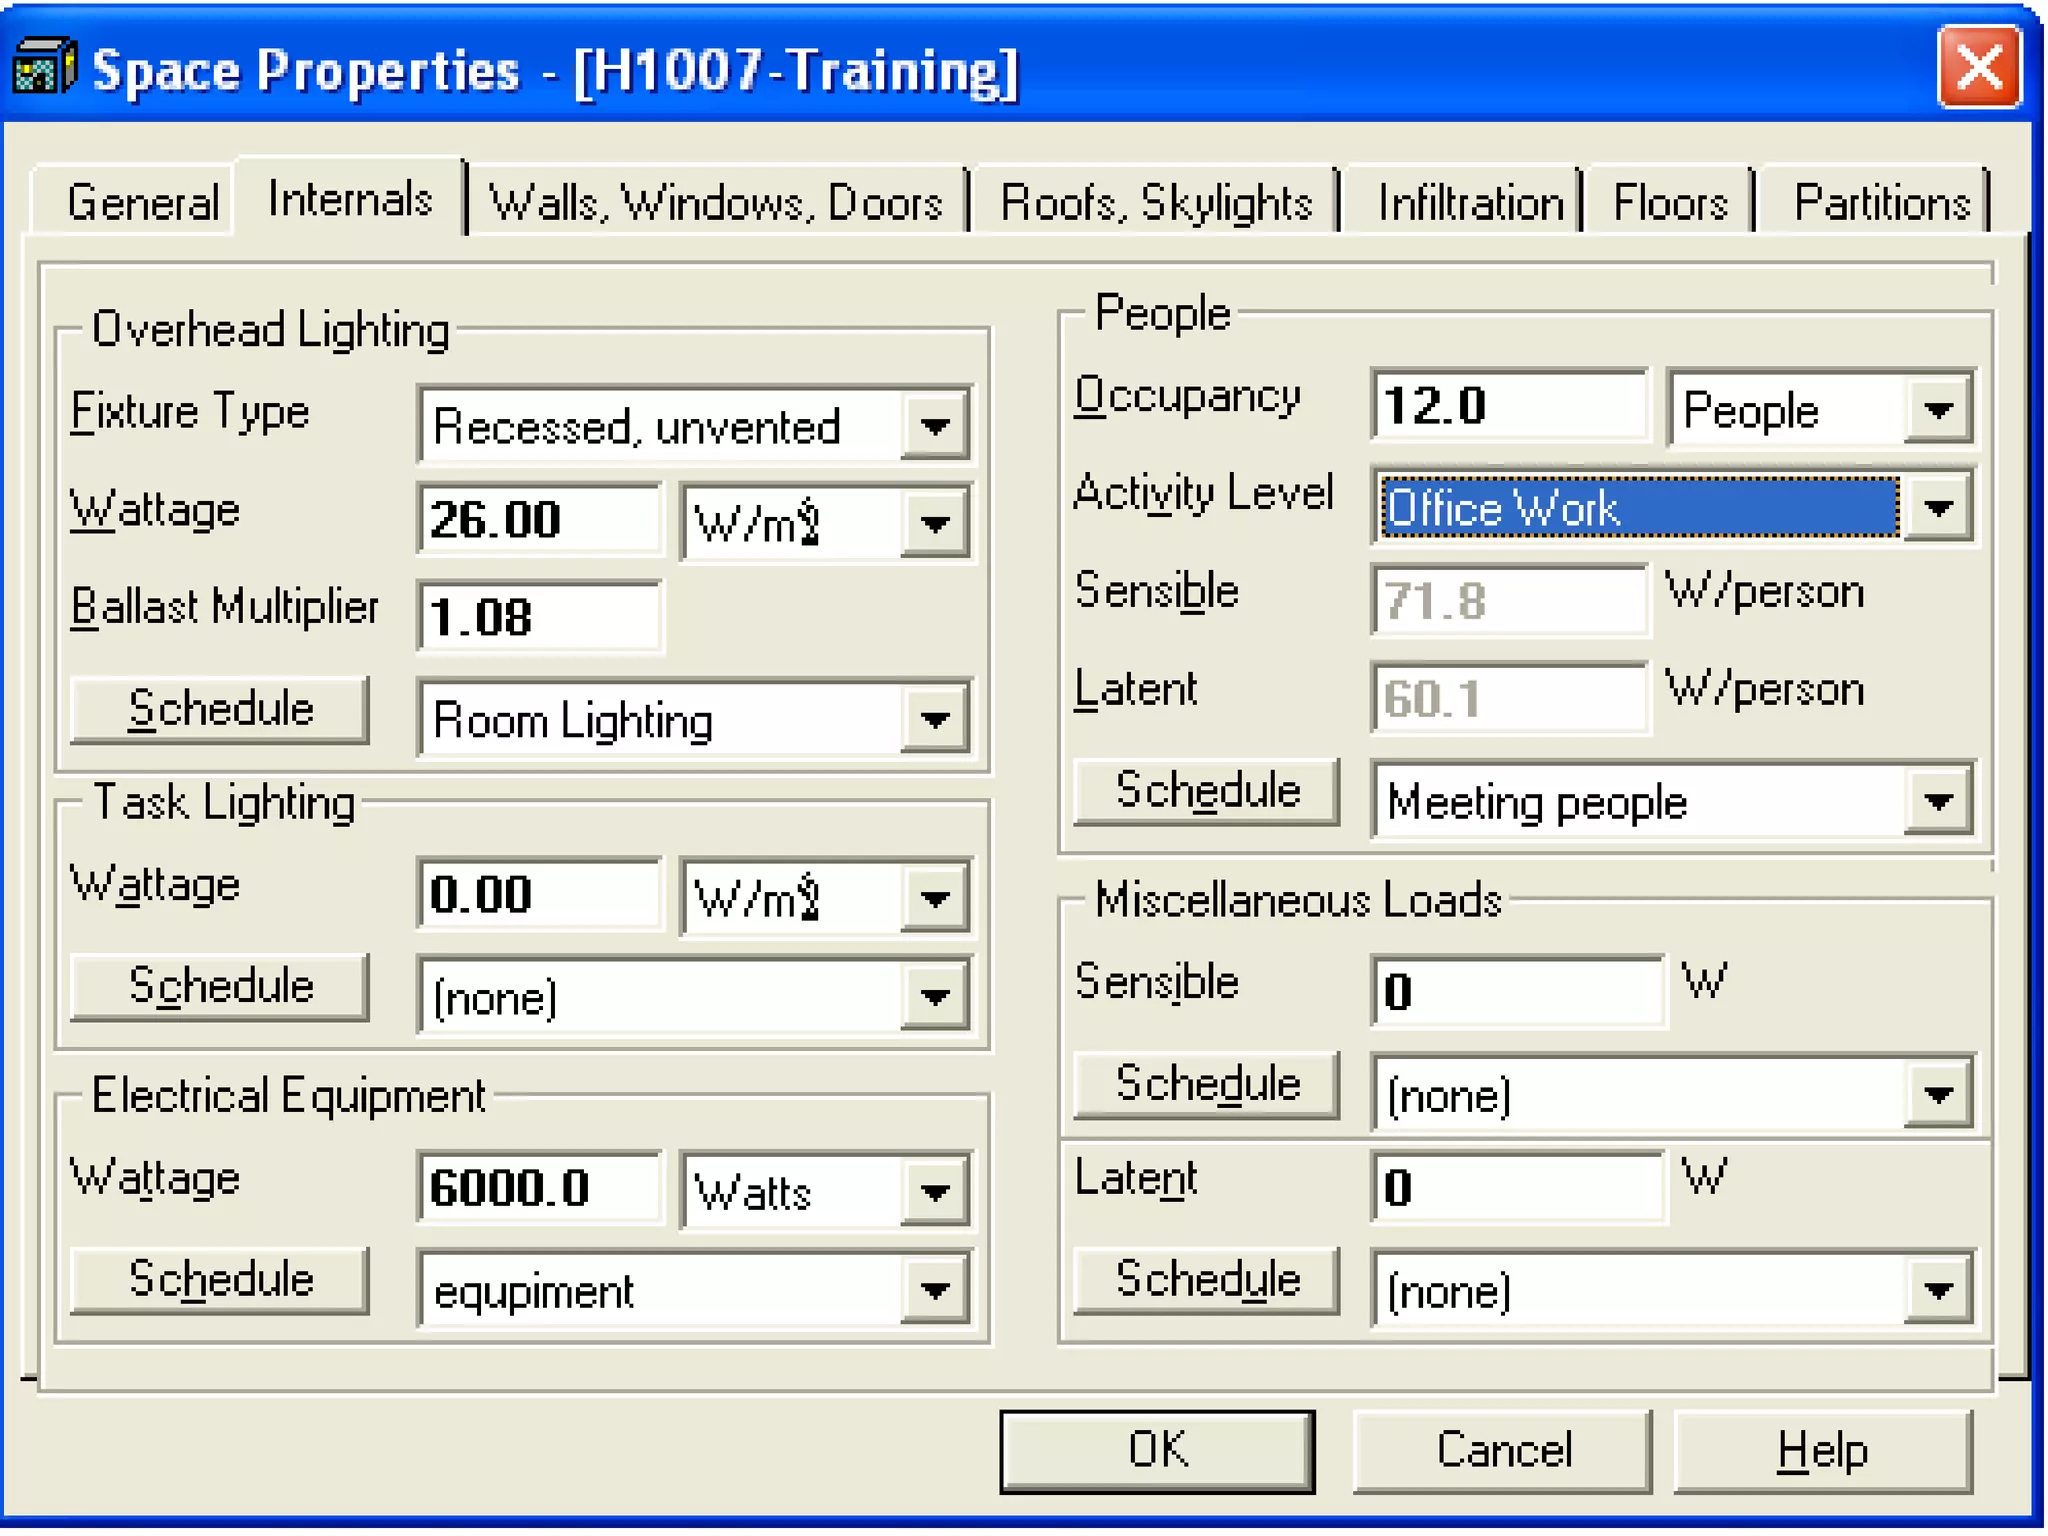The height and width of the screenshot is (1536, 2048).
Task: Open the Walls, Windows, Doors tab
Action: [716, 203]
